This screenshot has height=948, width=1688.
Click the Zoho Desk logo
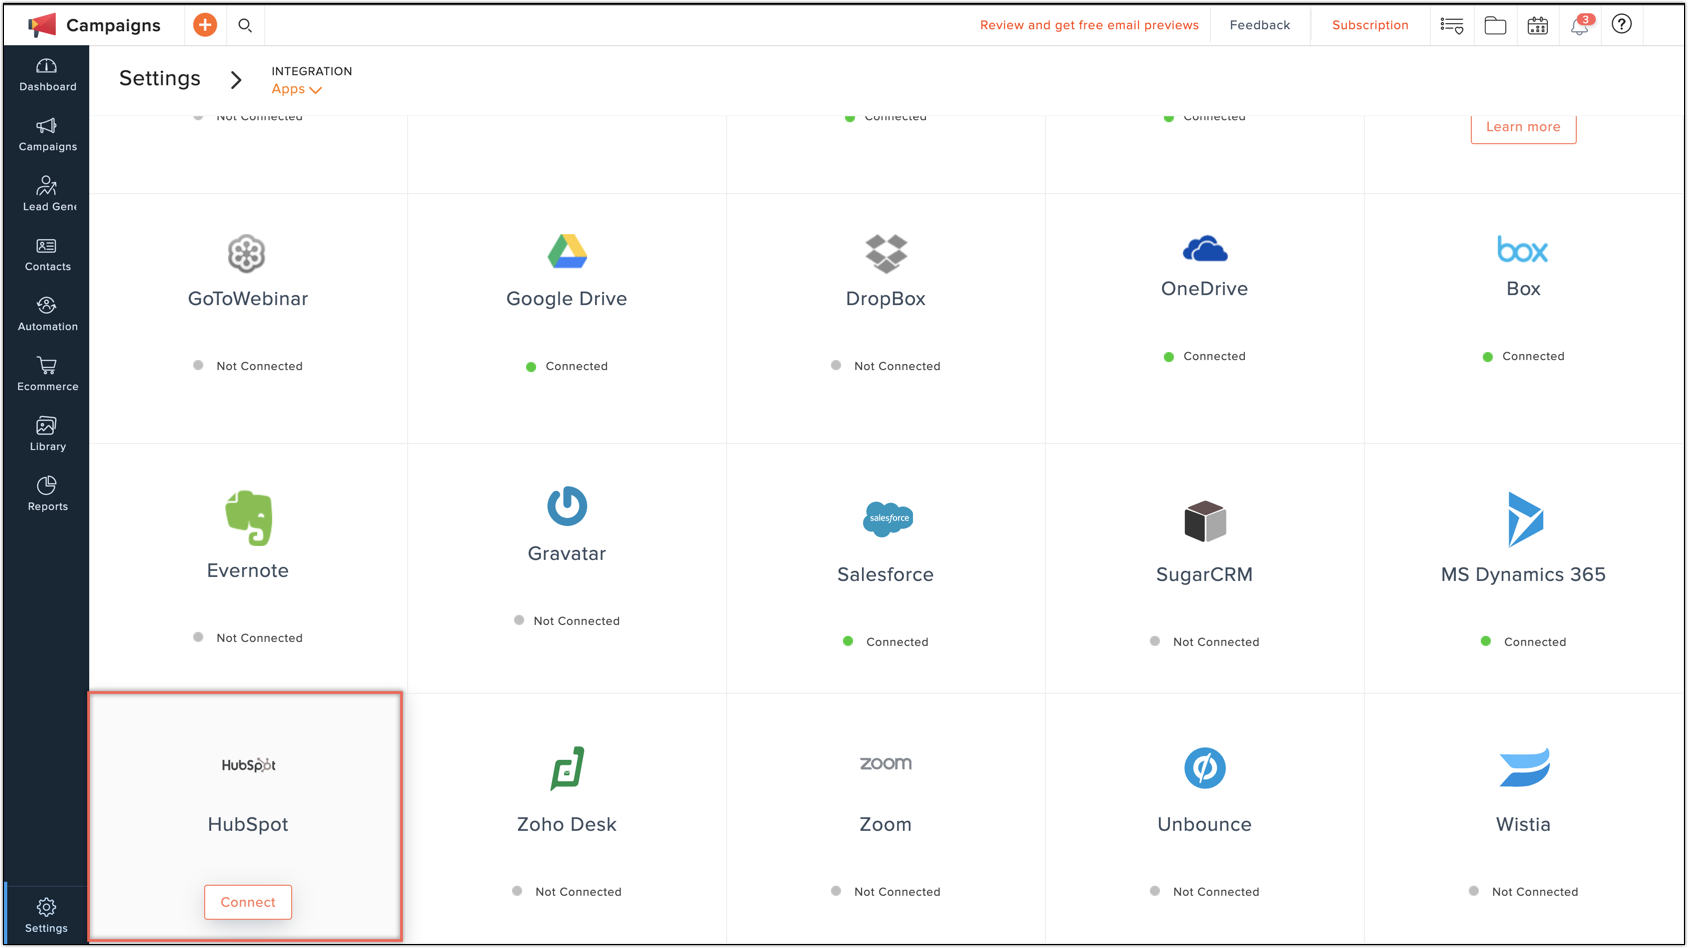click(x=567, y=768)
